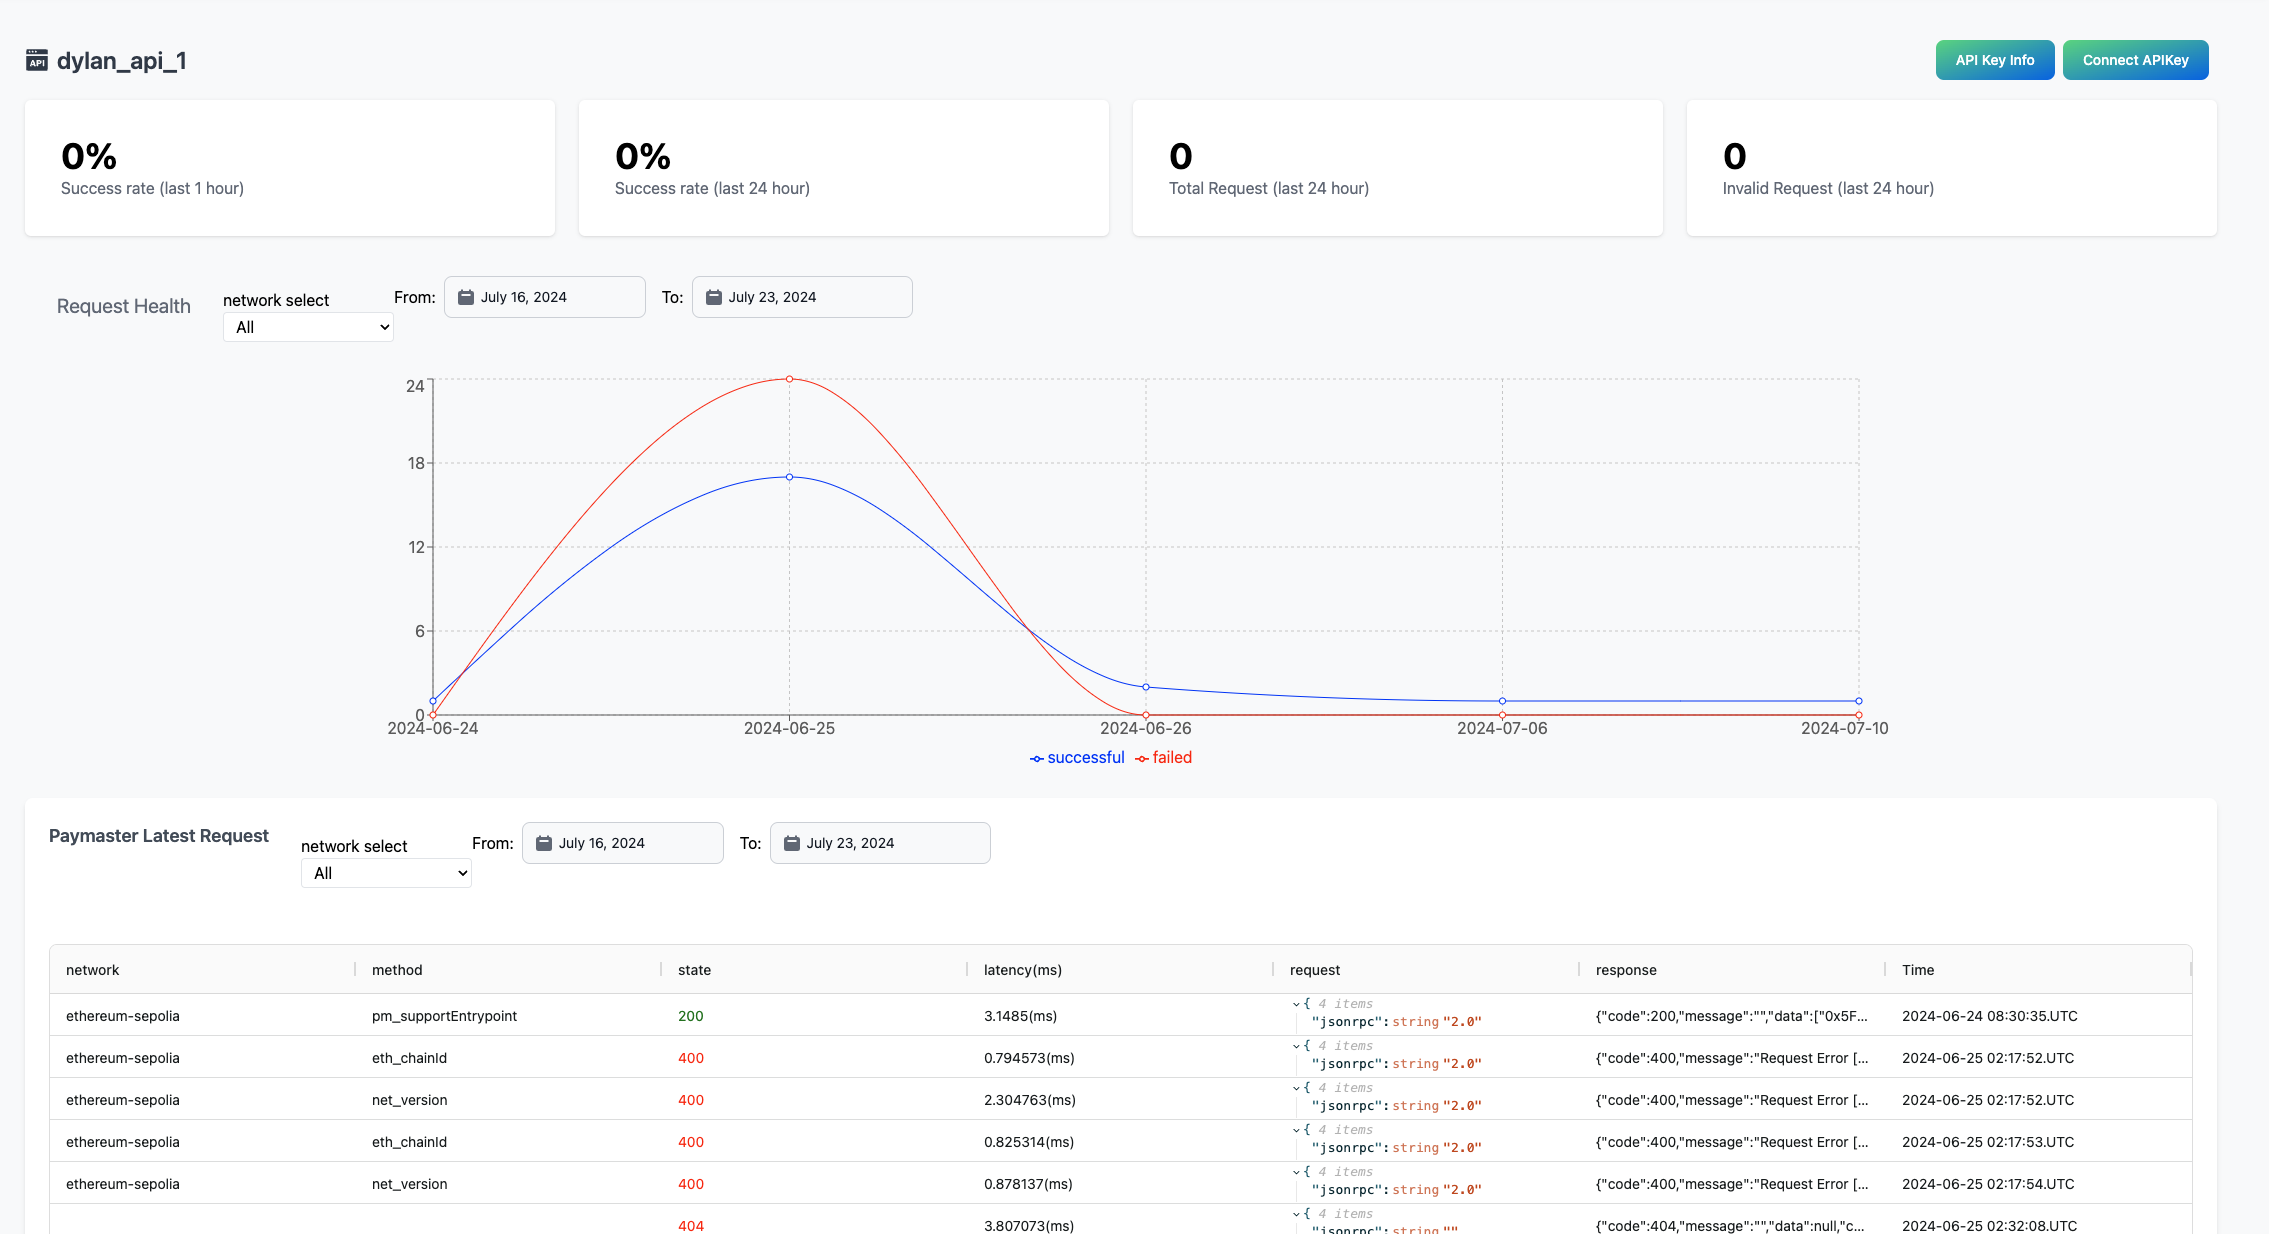Collapse request JSON in 0.878137(ms) net_version row
The width and height of the screenshot is (2269, 1234).
(1296, 1172)
